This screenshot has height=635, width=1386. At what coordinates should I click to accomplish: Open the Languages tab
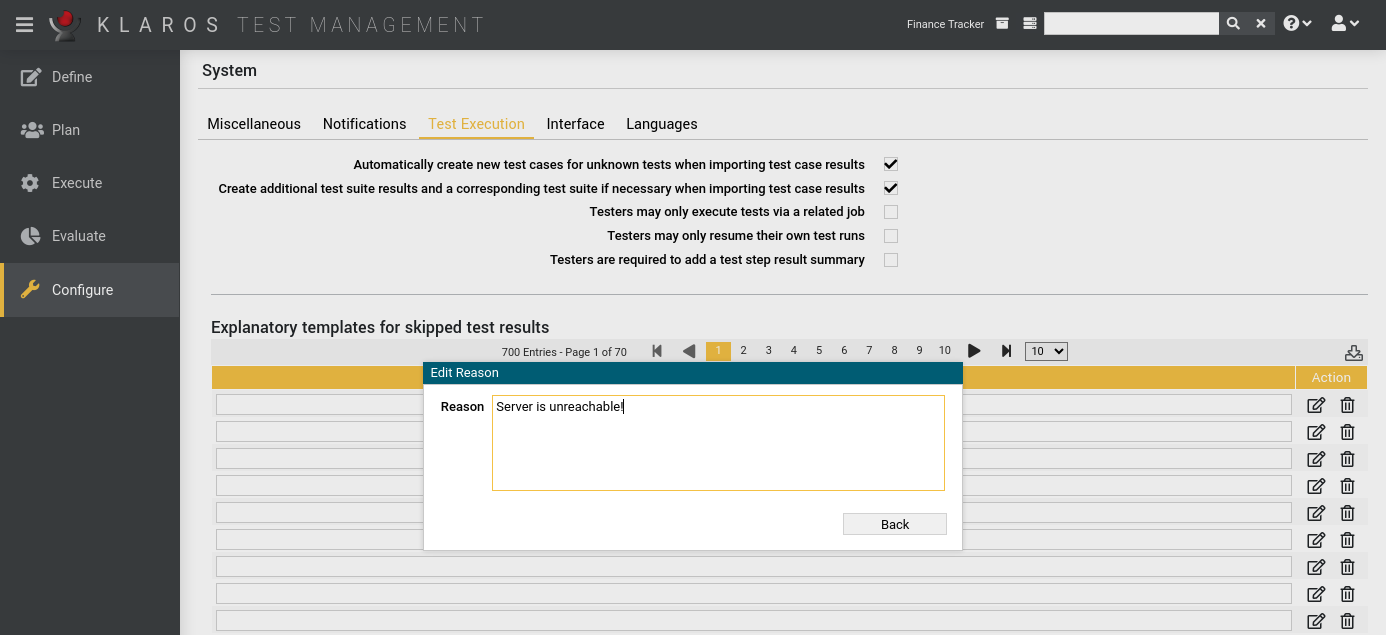click(661, 123)
